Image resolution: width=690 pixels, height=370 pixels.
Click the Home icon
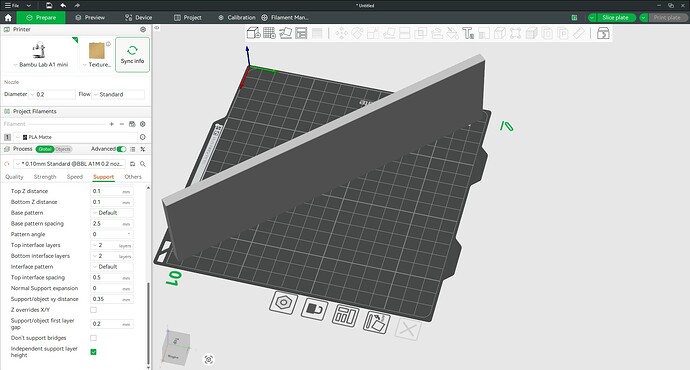8,18
